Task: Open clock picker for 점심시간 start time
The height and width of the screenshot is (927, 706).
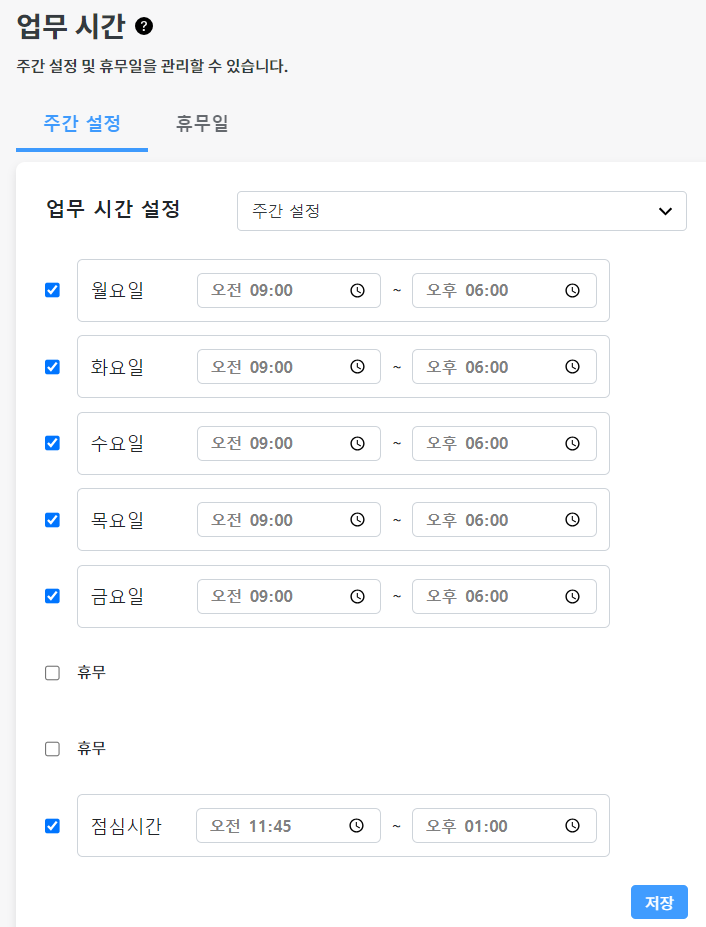Action: pyautogui.click(x=357, y=826)
